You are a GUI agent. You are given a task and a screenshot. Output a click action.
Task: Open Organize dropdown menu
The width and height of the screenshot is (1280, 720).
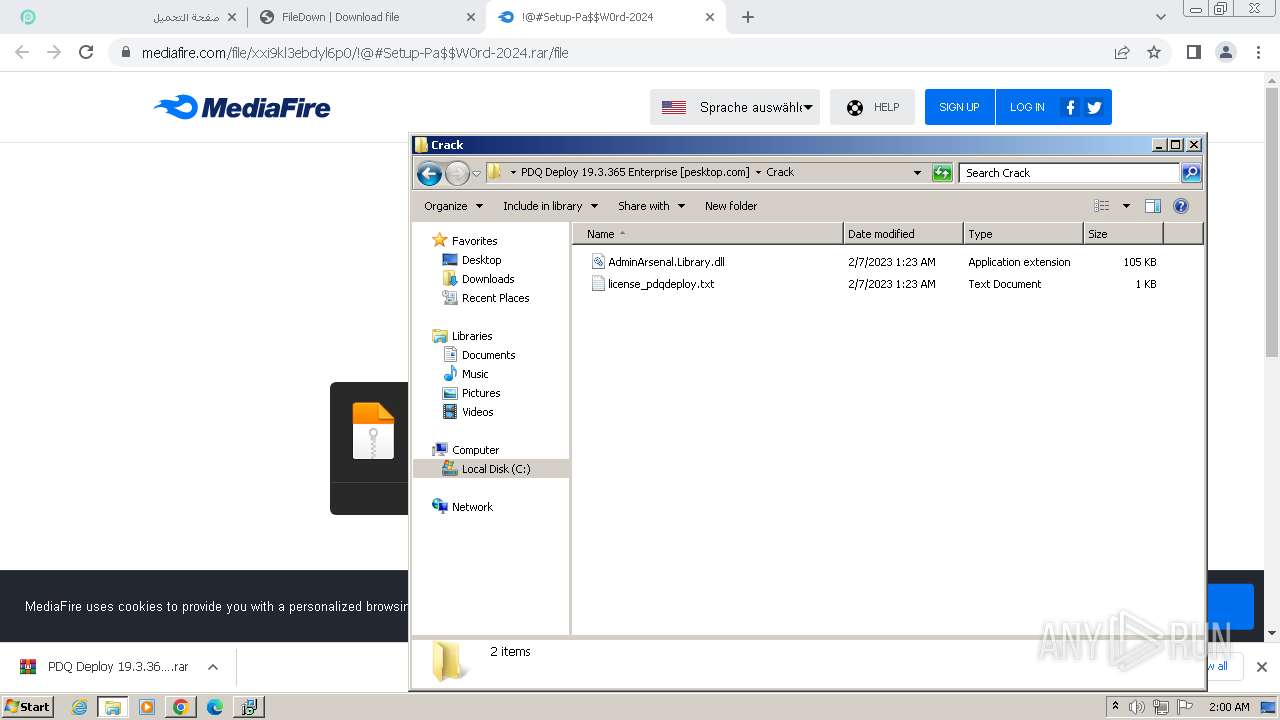pyautogui.click(x=453, y=206)
